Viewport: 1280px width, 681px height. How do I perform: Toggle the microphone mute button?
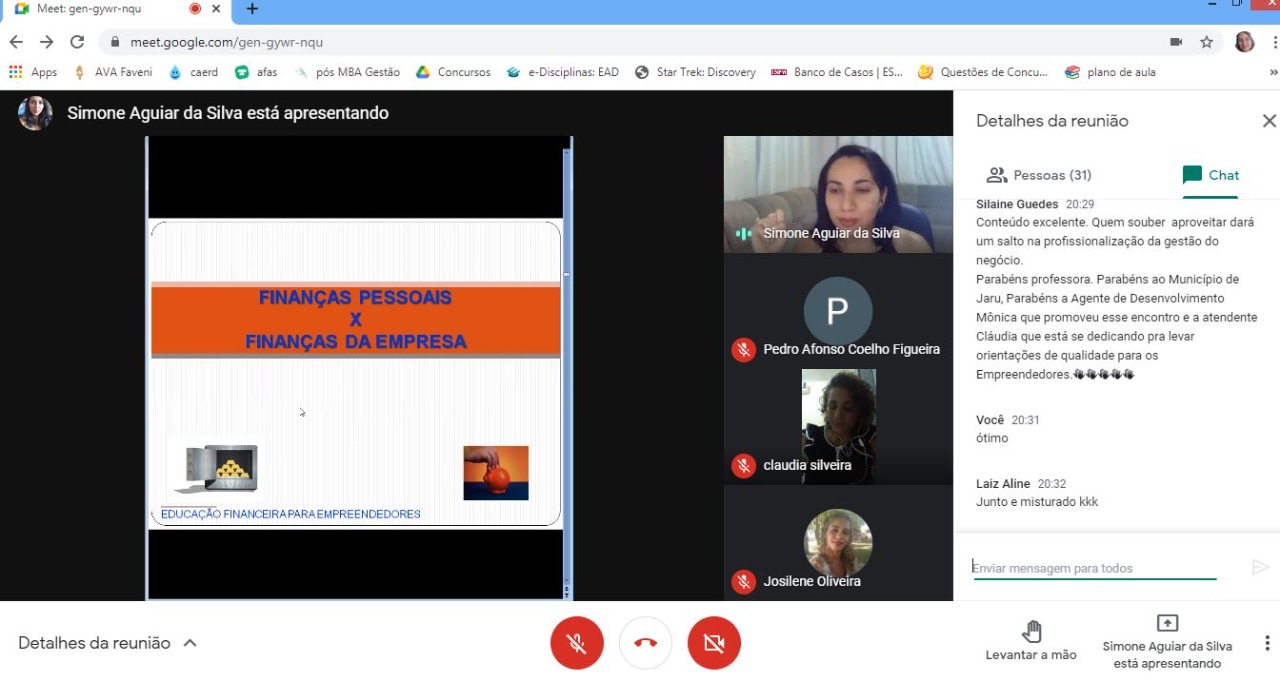click(x=577, y=643)
